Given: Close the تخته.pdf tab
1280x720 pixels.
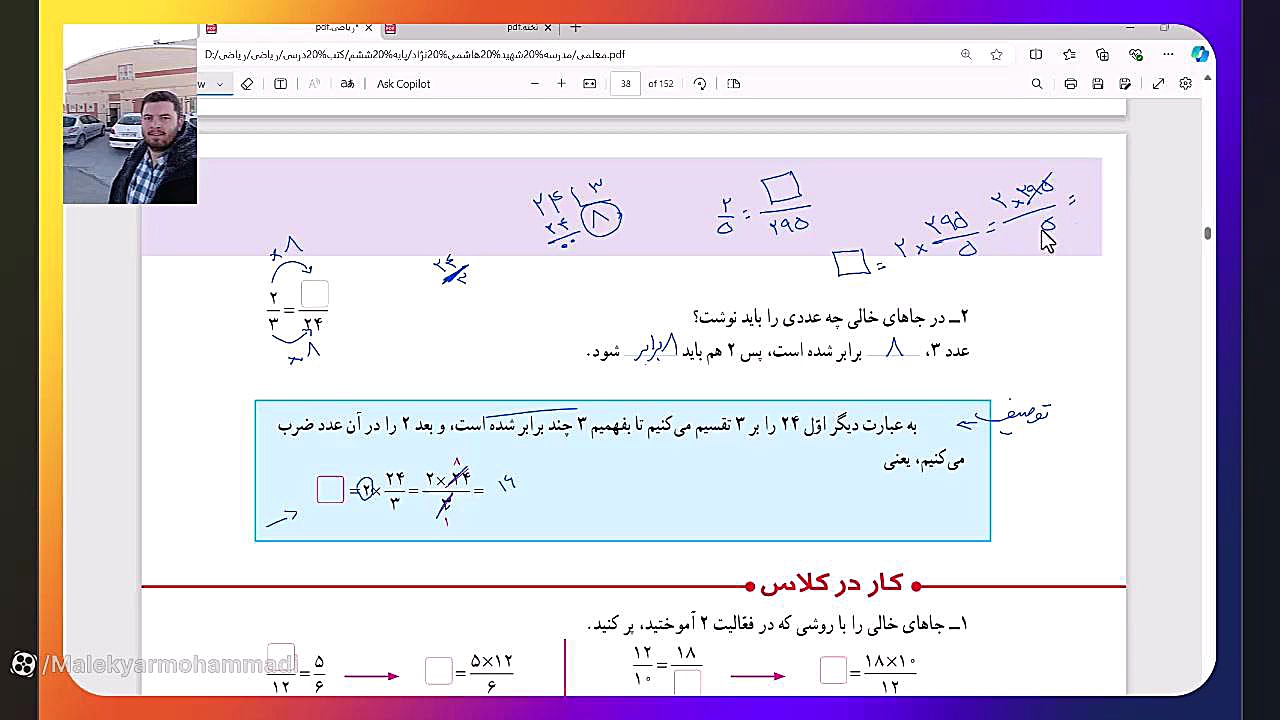Looking at the screenshot, I should coord(548,28).
